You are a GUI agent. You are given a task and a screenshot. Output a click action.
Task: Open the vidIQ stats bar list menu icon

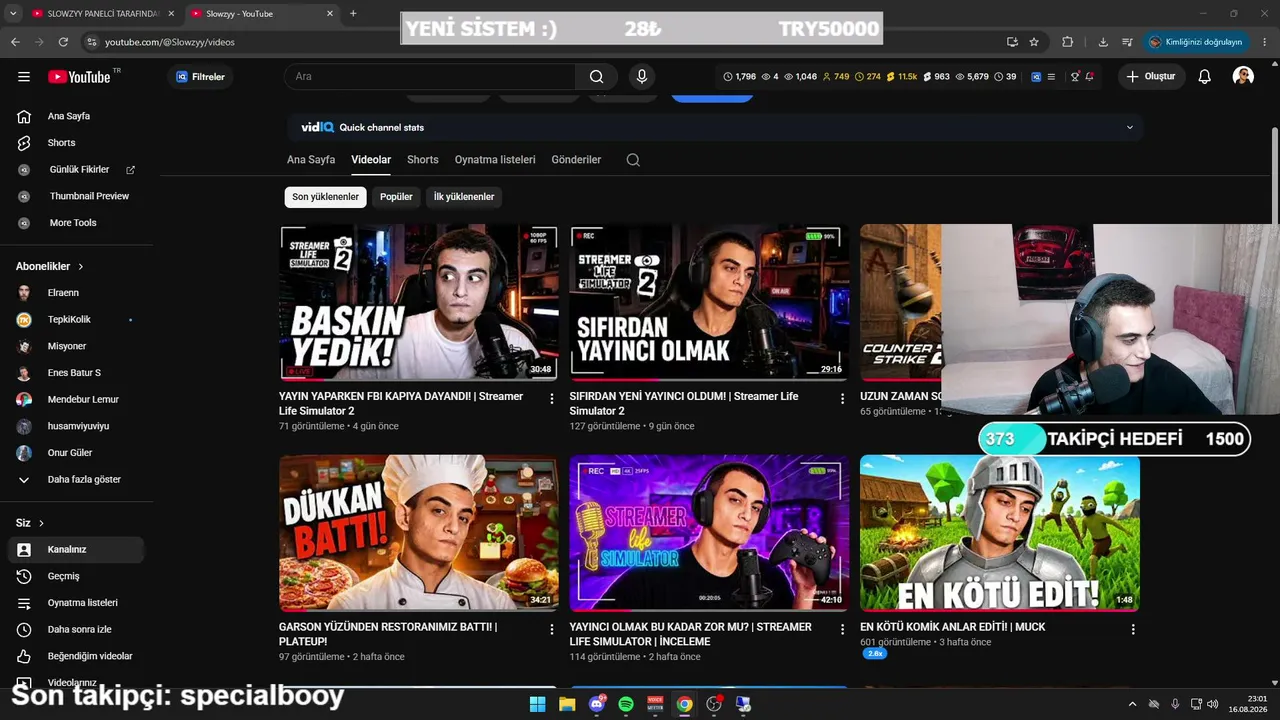(1051, 77)
